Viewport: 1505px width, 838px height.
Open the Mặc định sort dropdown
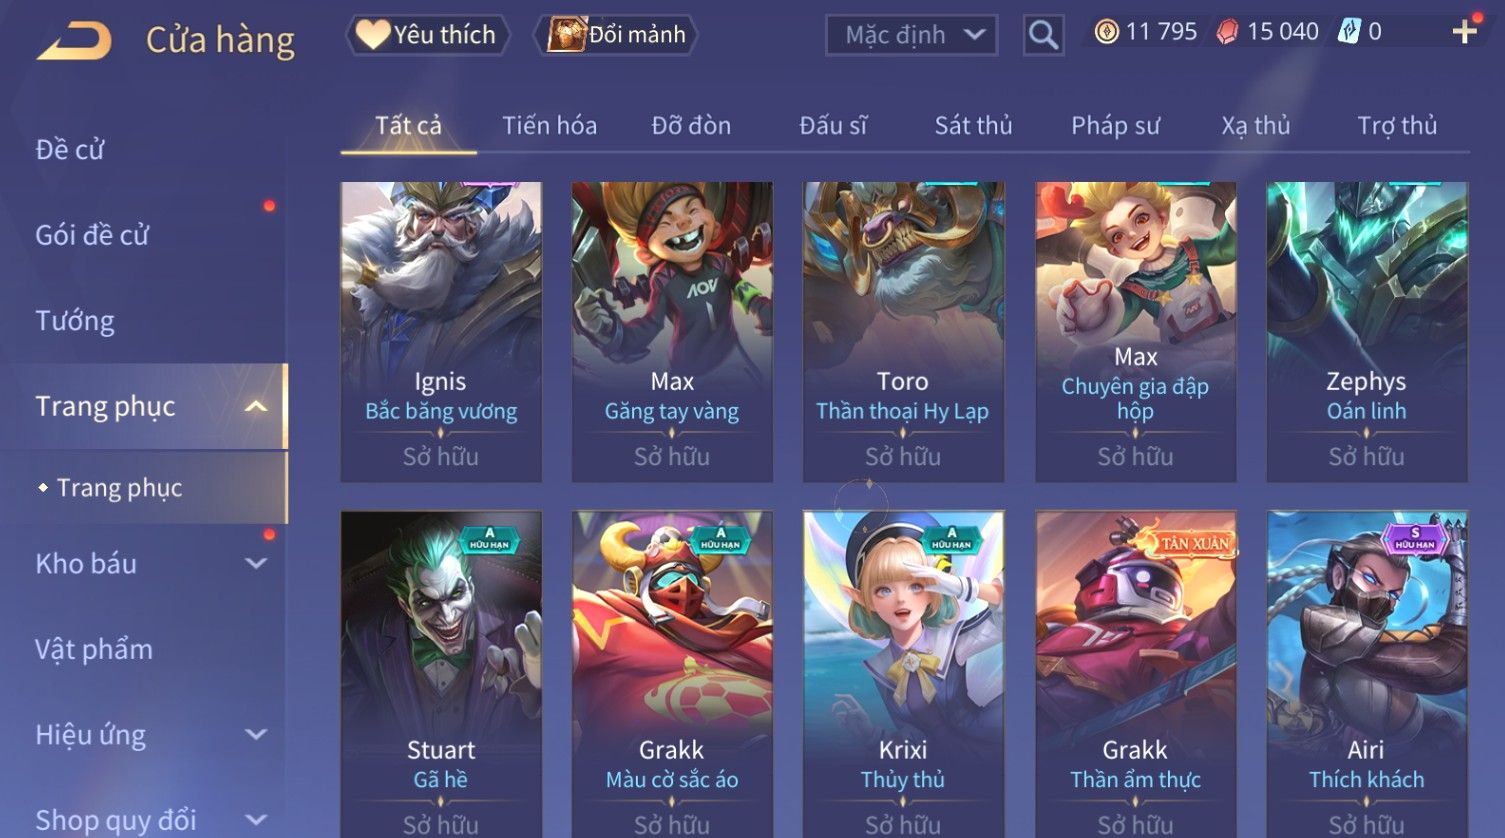click(x=911, y=36)
